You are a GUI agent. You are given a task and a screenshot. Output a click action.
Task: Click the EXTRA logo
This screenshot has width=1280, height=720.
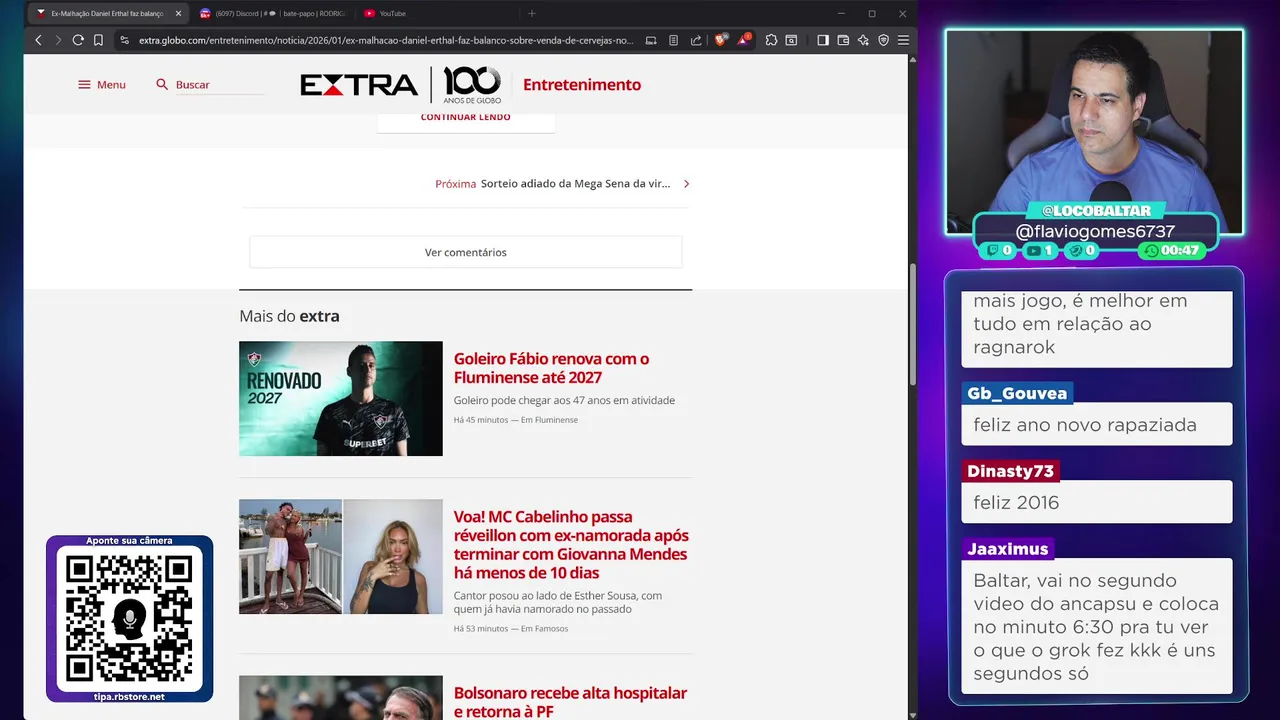359,85
